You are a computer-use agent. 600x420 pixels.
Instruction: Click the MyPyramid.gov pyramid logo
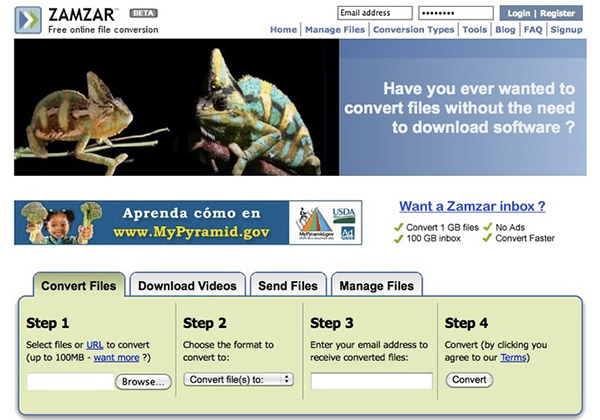[x=316, y=223]
